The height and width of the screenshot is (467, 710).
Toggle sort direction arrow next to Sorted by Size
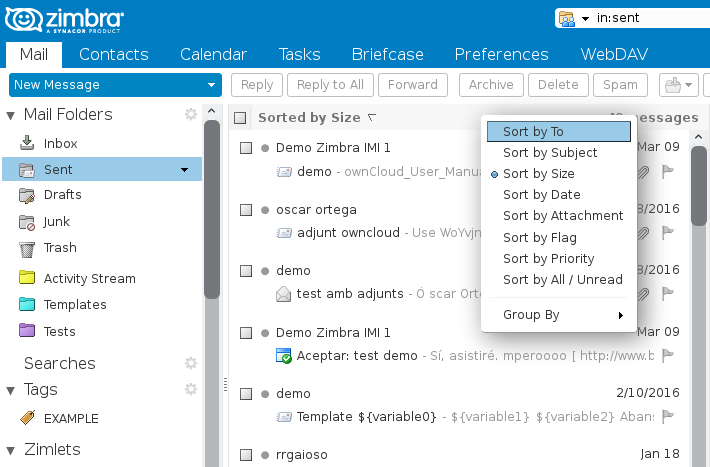pyautogui.click(x=372, y=118)
